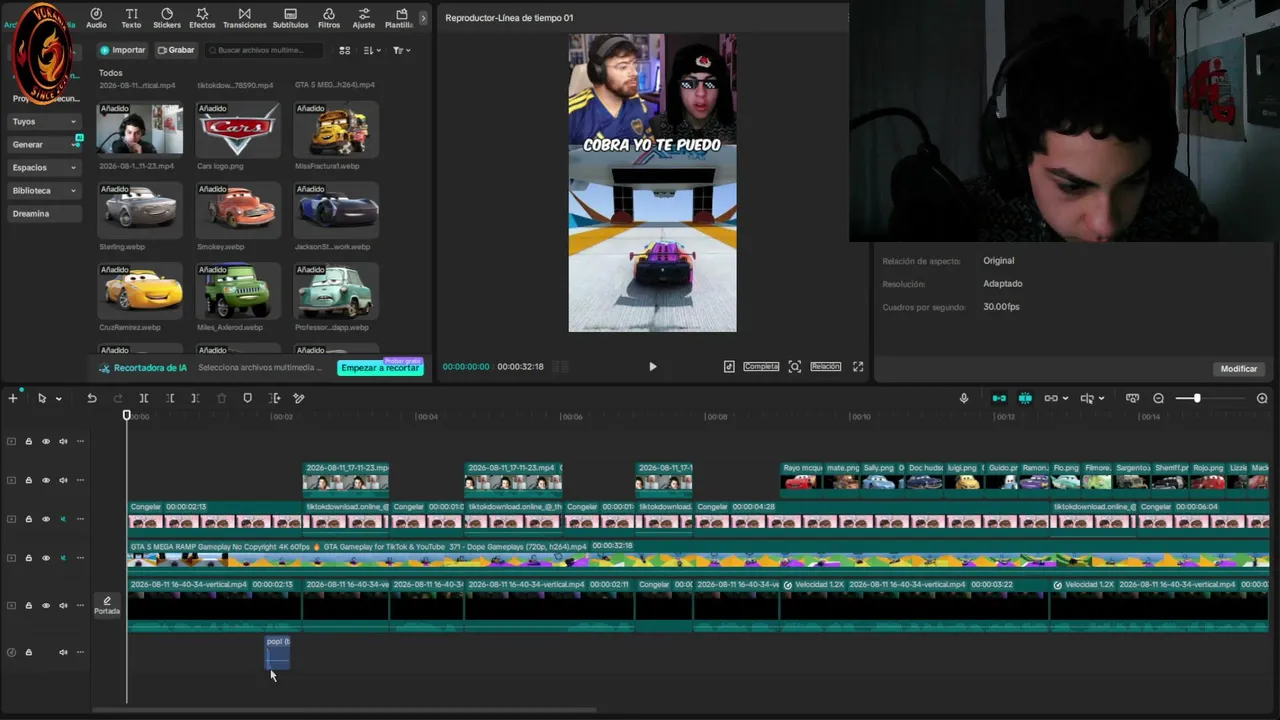Click the redo icon

(x=118, y=398)
